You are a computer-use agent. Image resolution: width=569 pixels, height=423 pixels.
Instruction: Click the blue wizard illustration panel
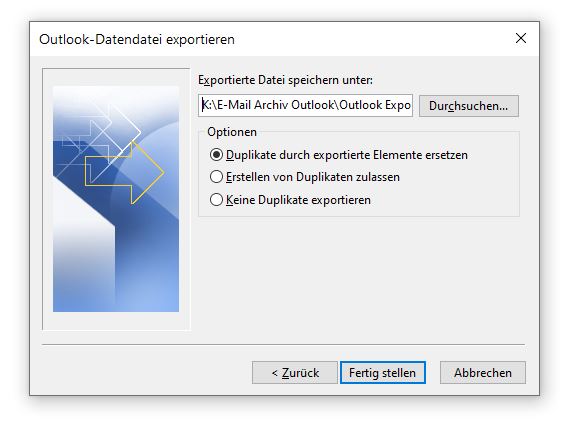tap(116, 199)
